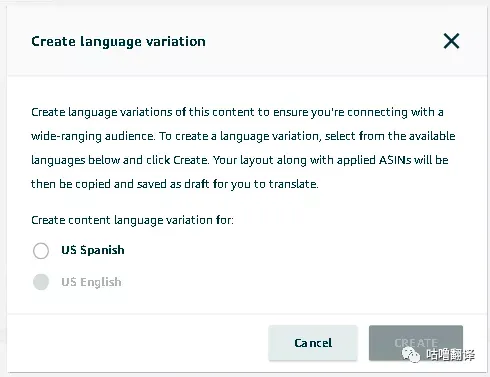Screen dimensions: 490x377
Task: Click the disabled US English radio button
Action: pyautogui.click(x=41, y=282)
